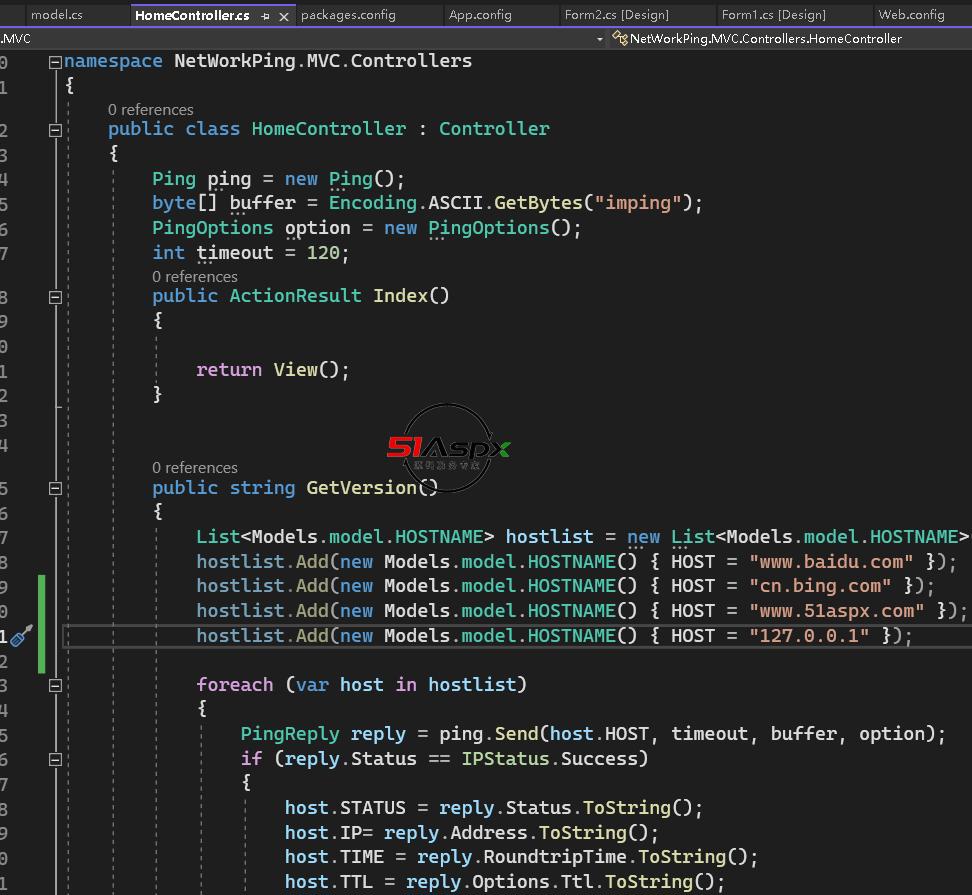Show references above HomeController class

[151, 110]
